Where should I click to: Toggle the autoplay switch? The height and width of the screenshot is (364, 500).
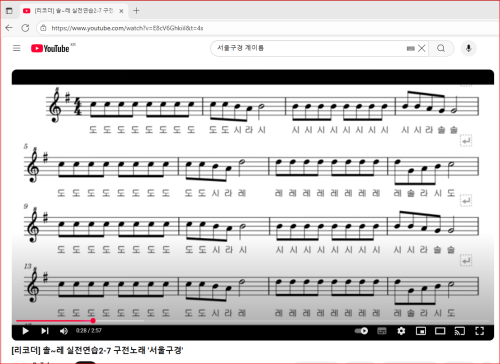(x=361, y=331)
